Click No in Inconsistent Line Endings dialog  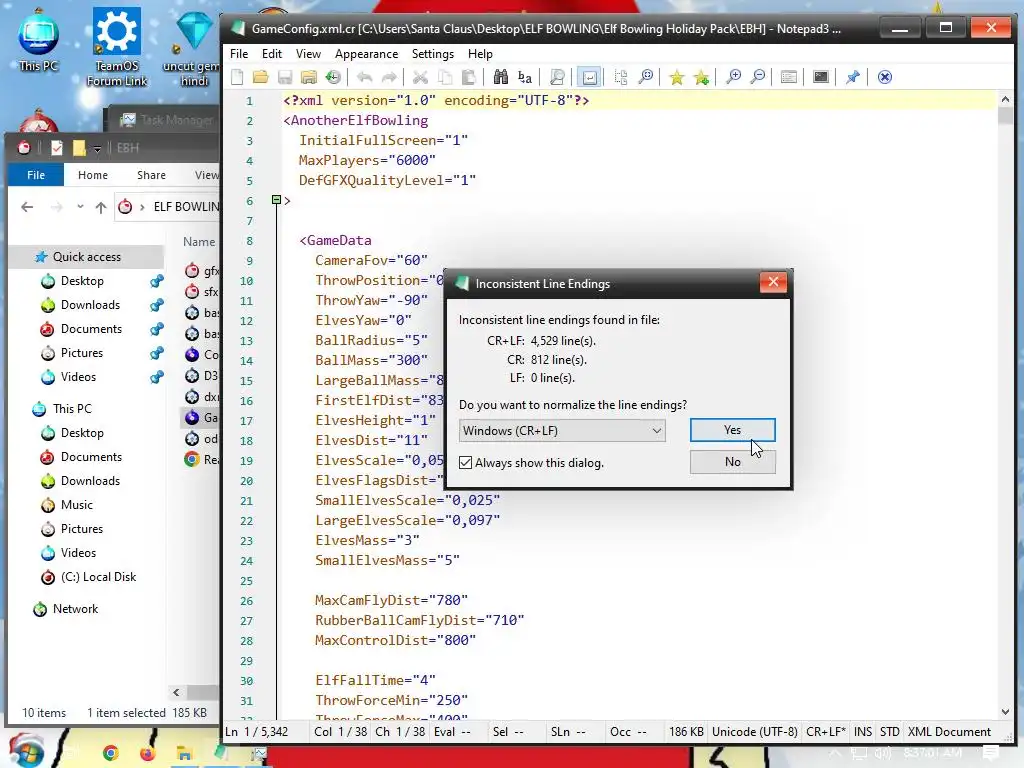733,462
